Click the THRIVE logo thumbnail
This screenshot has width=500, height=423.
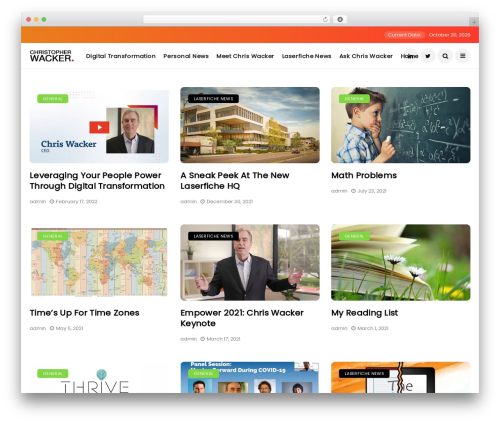tap(99, 377)
